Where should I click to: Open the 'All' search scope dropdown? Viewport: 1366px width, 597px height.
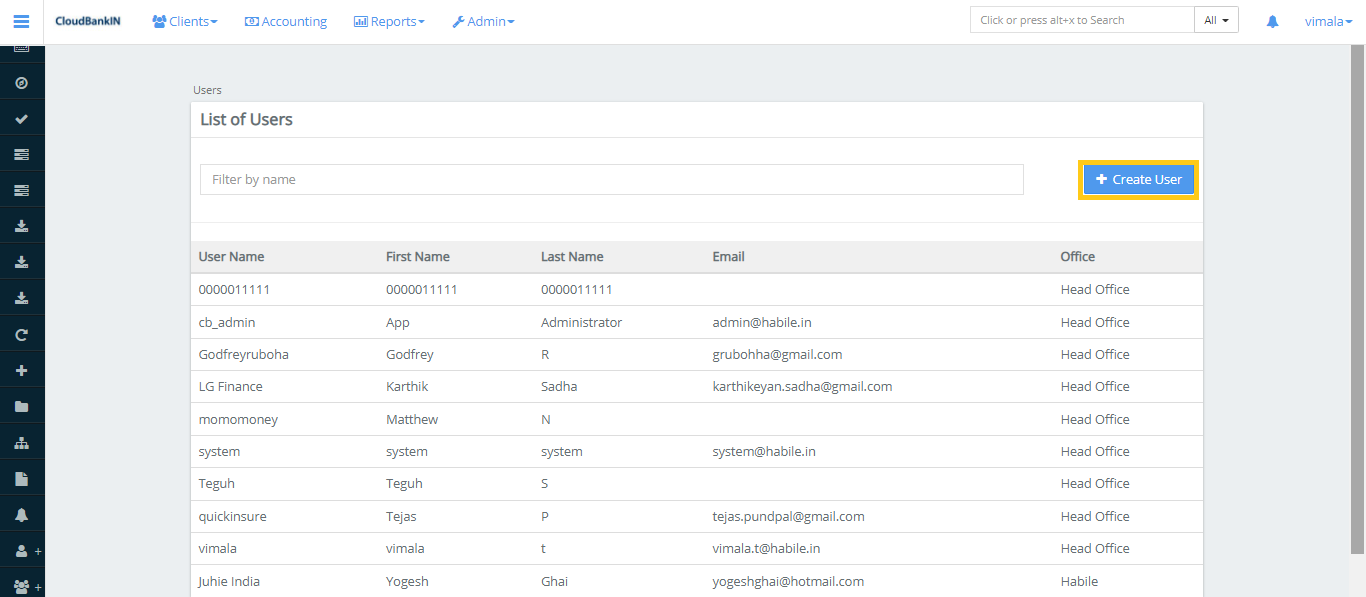pyautogui.click(x=1216, y=20)
